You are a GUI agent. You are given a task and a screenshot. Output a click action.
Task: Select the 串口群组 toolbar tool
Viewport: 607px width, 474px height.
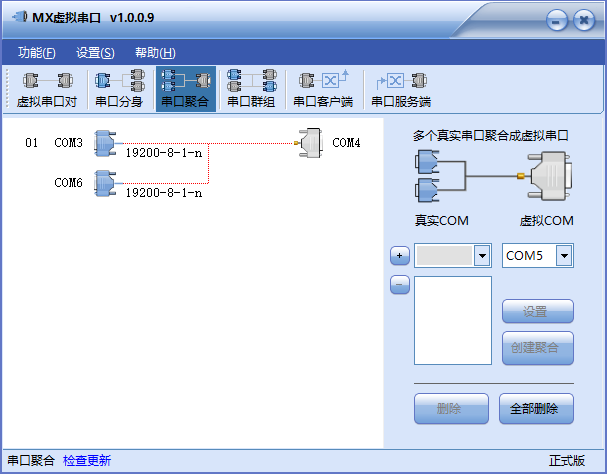[252, 89]
